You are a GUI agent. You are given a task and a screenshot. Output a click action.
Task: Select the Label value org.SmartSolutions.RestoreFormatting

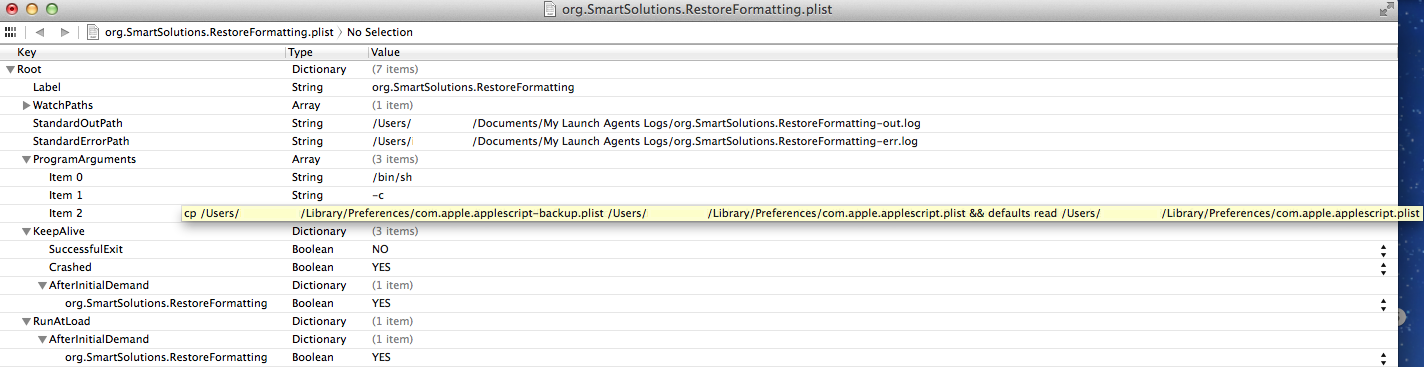pyautogui.click(x=473, y=87)
